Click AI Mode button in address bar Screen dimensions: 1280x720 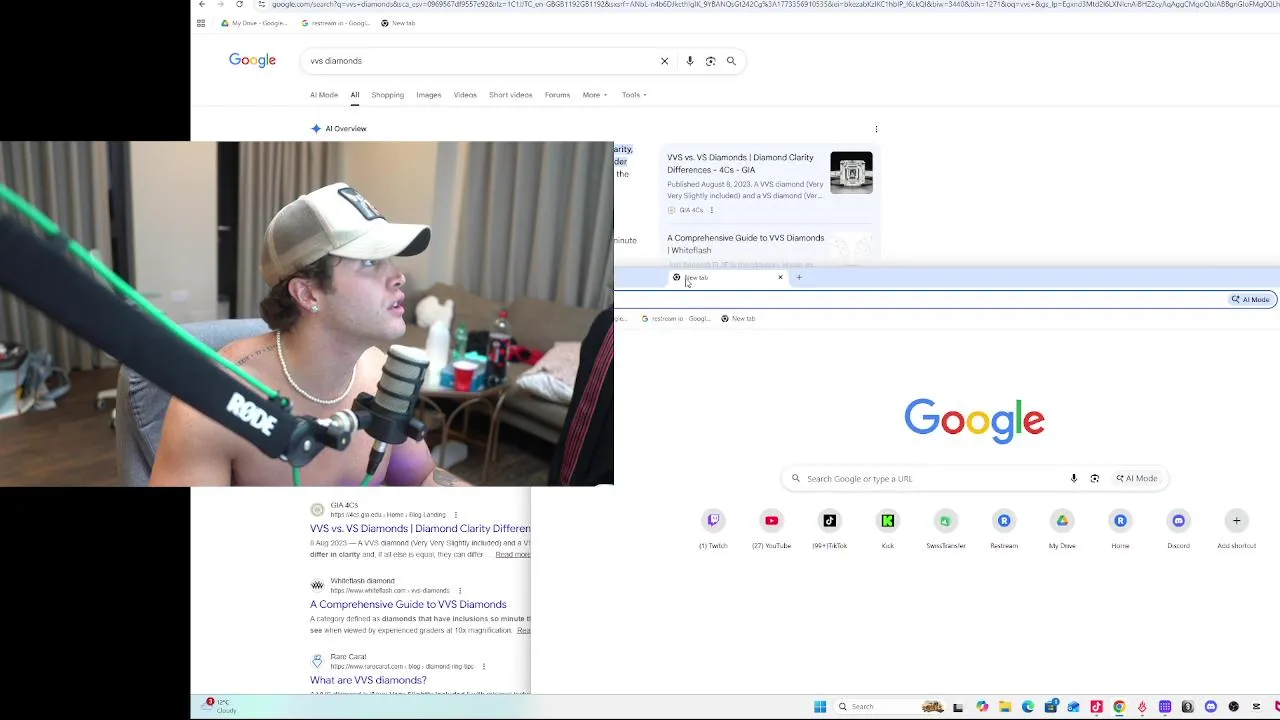coord(1251,299)
